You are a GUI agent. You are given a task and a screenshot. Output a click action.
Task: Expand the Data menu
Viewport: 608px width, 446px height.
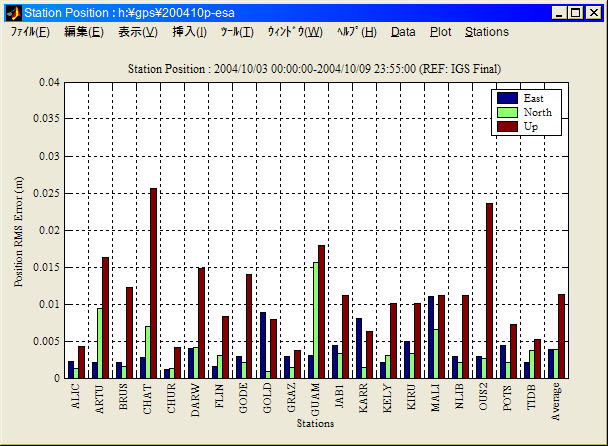(403, 32)
